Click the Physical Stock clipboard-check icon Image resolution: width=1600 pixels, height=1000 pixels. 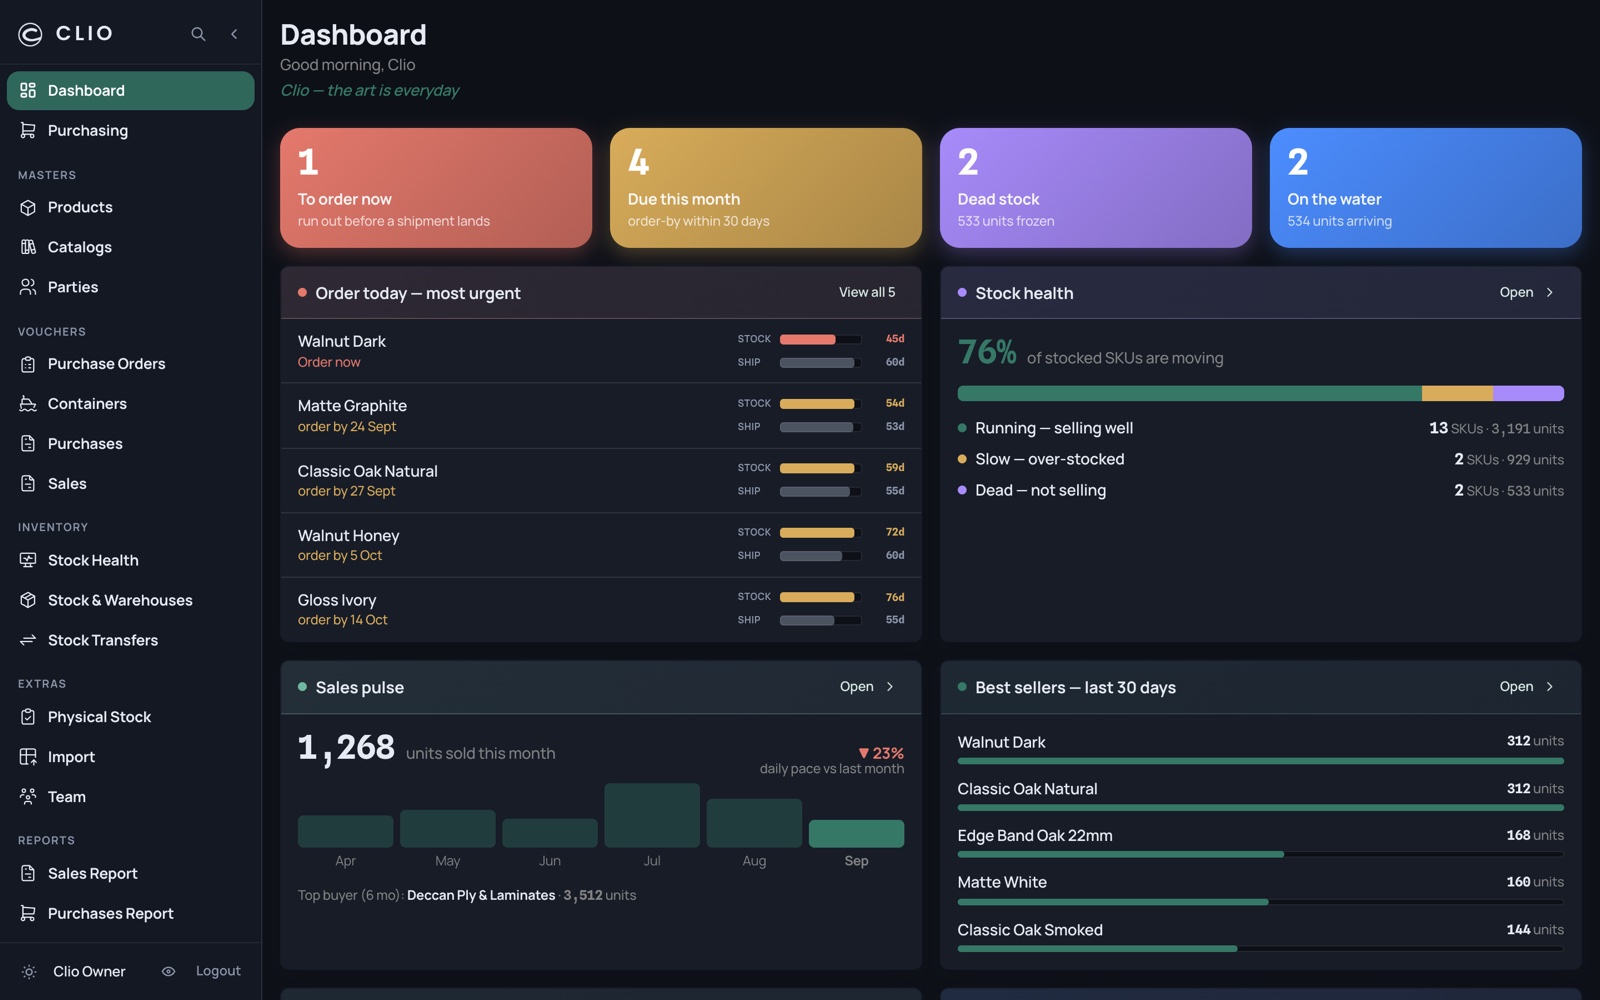click(28, 717)
